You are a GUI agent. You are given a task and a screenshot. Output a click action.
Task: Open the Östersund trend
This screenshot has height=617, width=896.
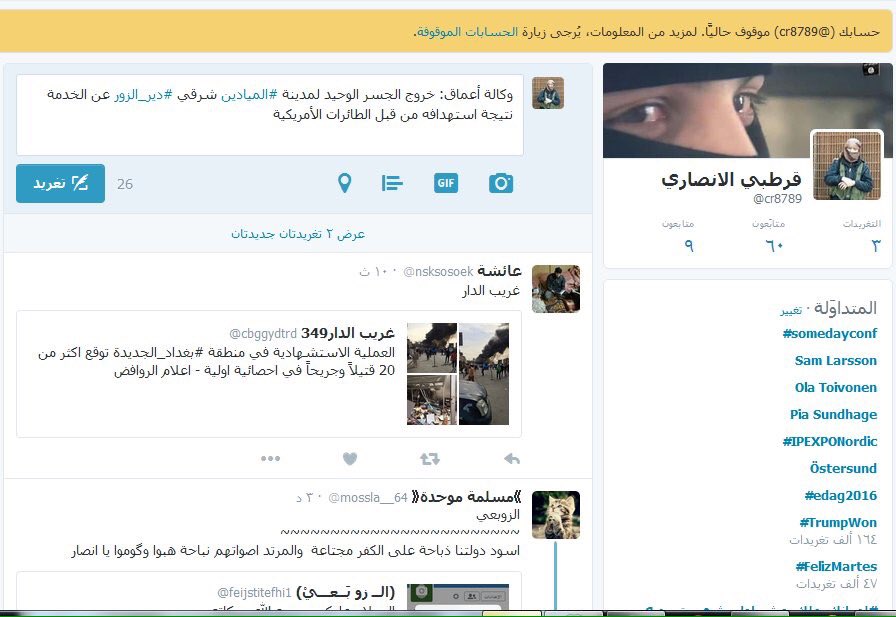point(843,468)
